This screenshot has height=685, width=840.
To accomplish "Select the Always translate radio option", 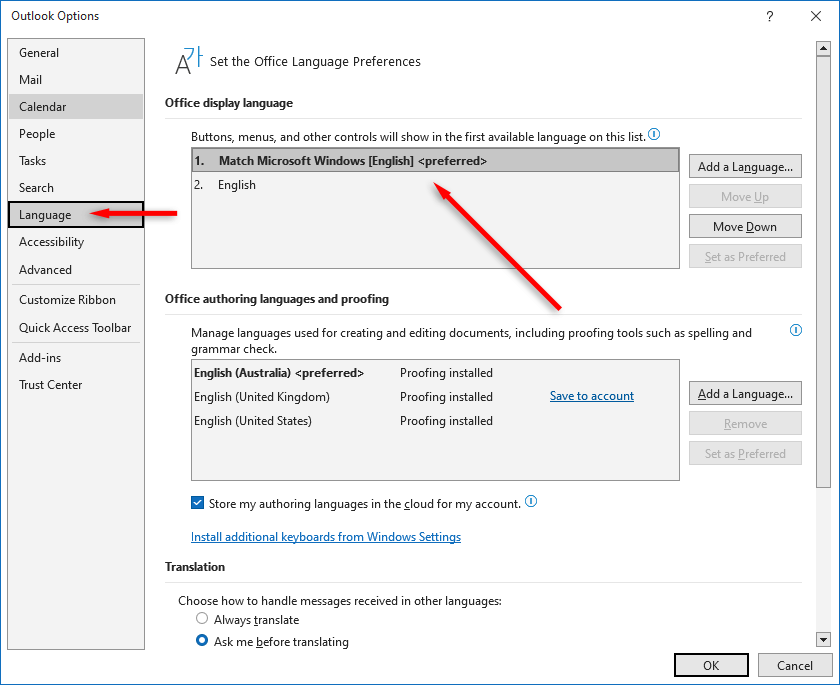I will [202, 619].
